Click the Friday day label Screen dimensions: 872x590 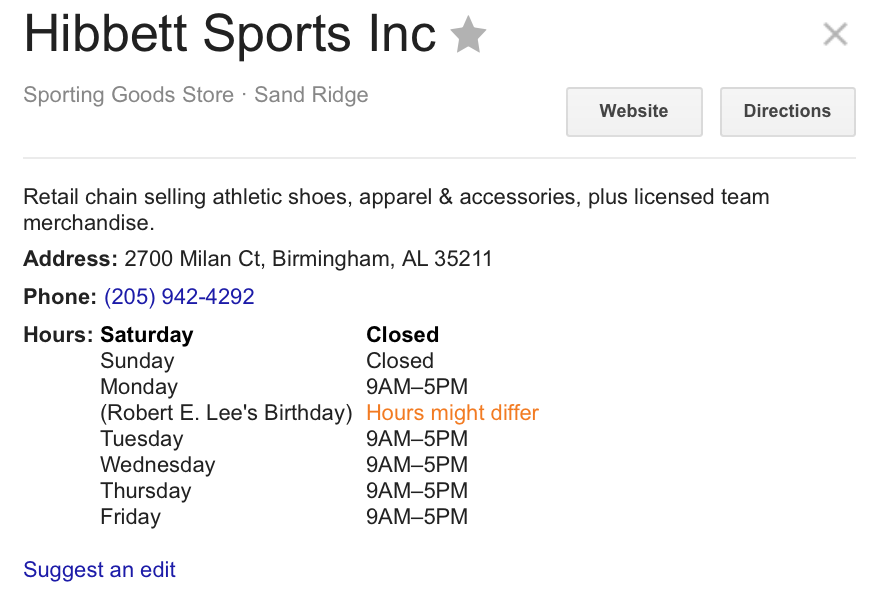pos(131,517)
